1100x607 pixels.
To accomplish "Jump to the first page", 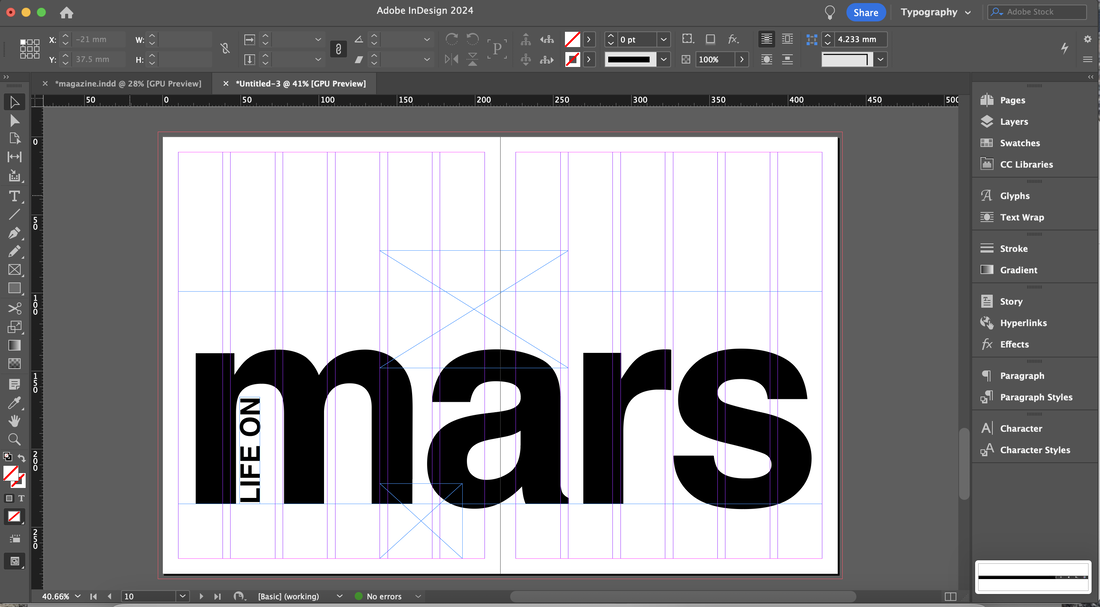I will (94, 596).
